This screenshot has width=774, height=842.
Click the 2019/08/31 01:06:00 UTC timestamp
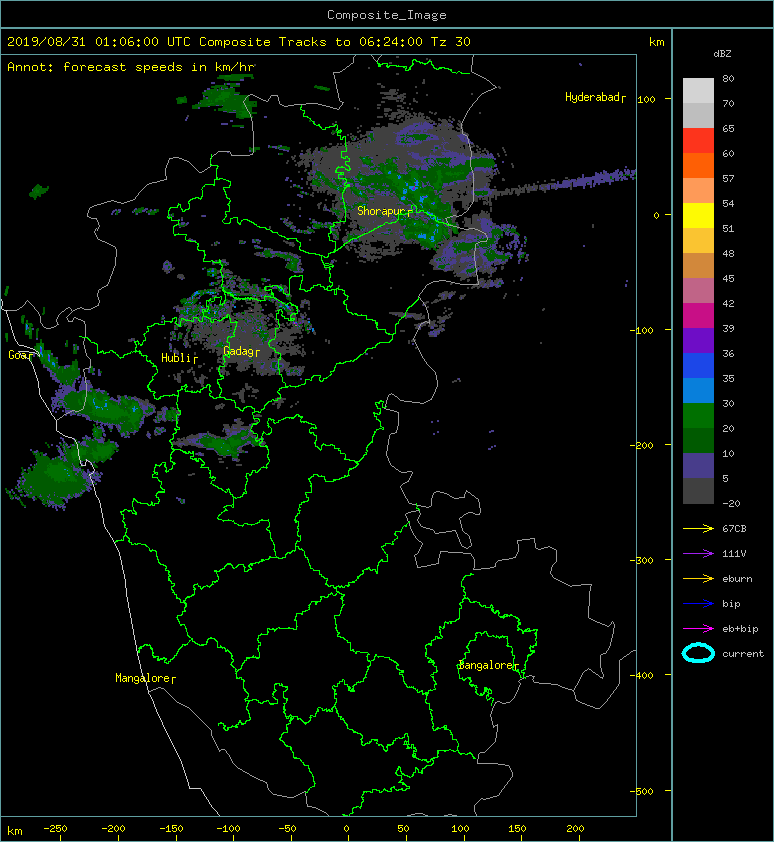pos(98,42)
